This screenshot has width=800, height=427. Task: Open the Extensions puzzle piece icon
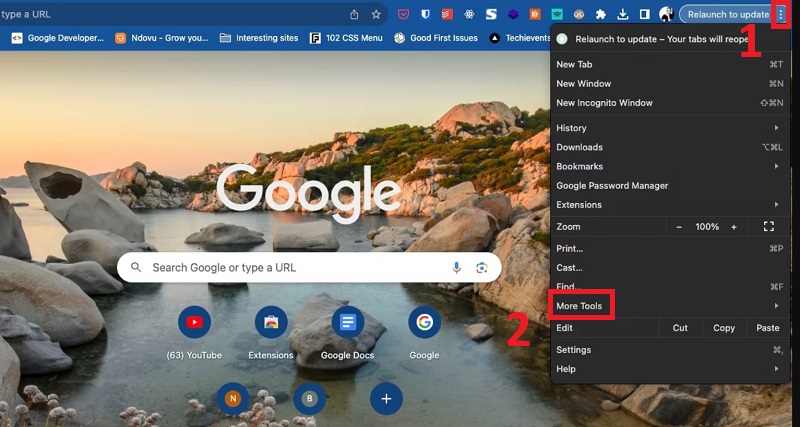point(601,14)
